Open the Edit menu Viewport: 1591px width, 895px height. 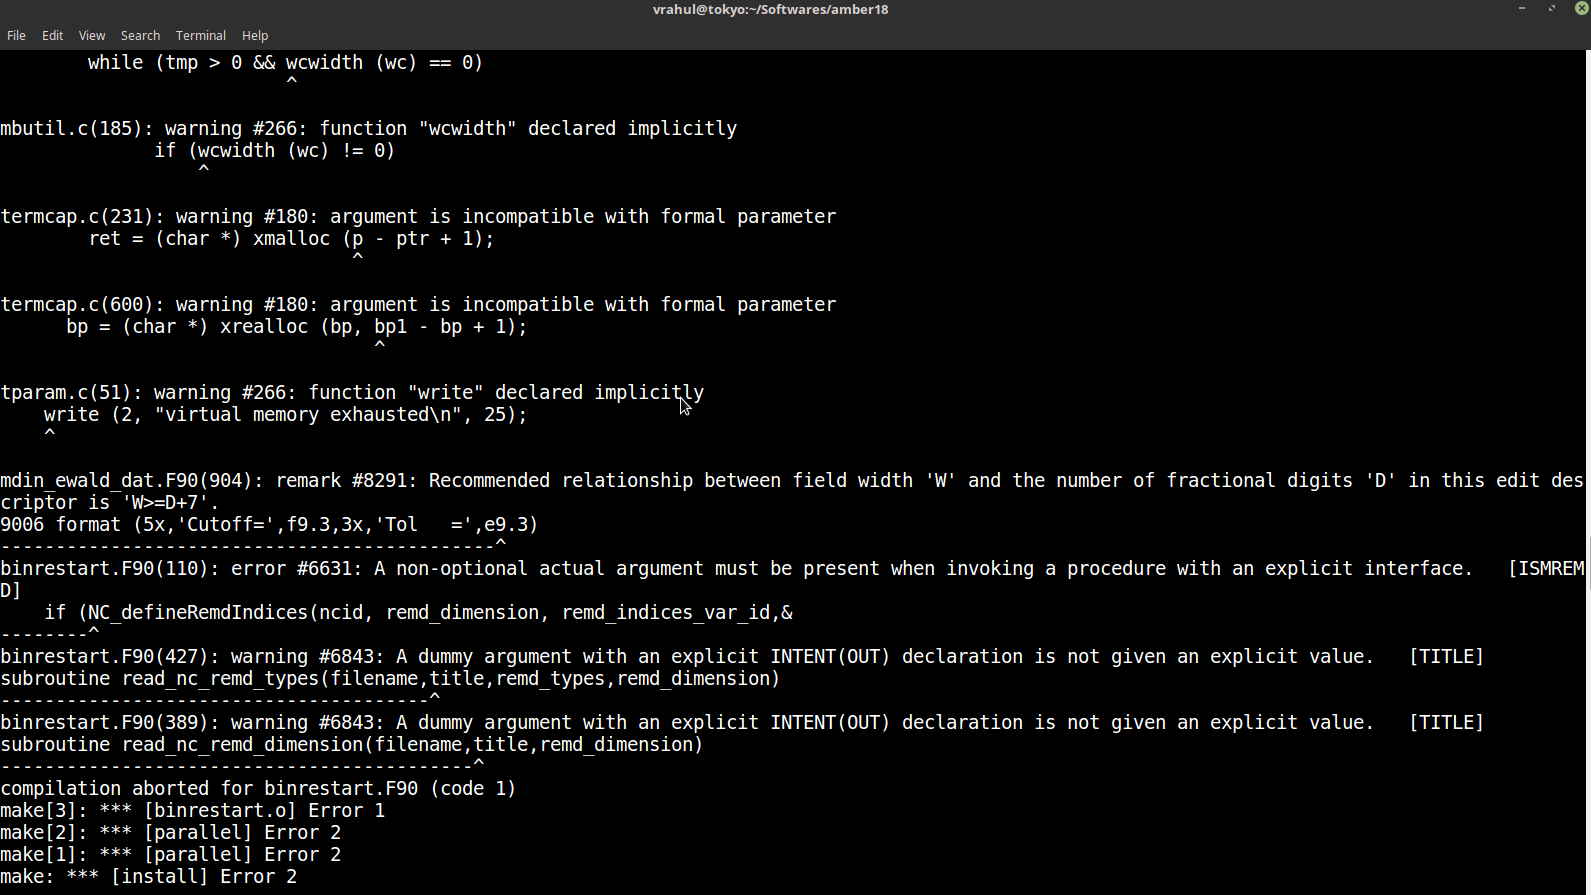pyautogui.click(x=52, y=35)
